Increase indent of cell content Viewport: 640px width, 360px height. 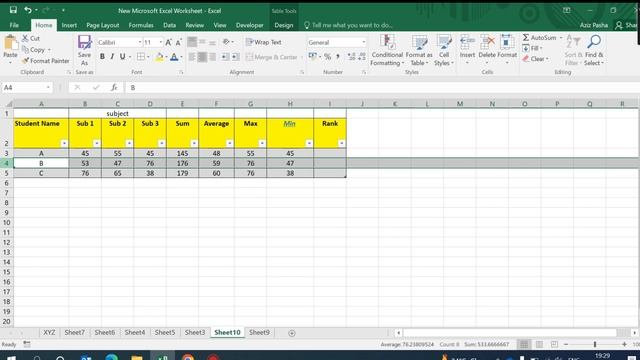pos(236,57)
